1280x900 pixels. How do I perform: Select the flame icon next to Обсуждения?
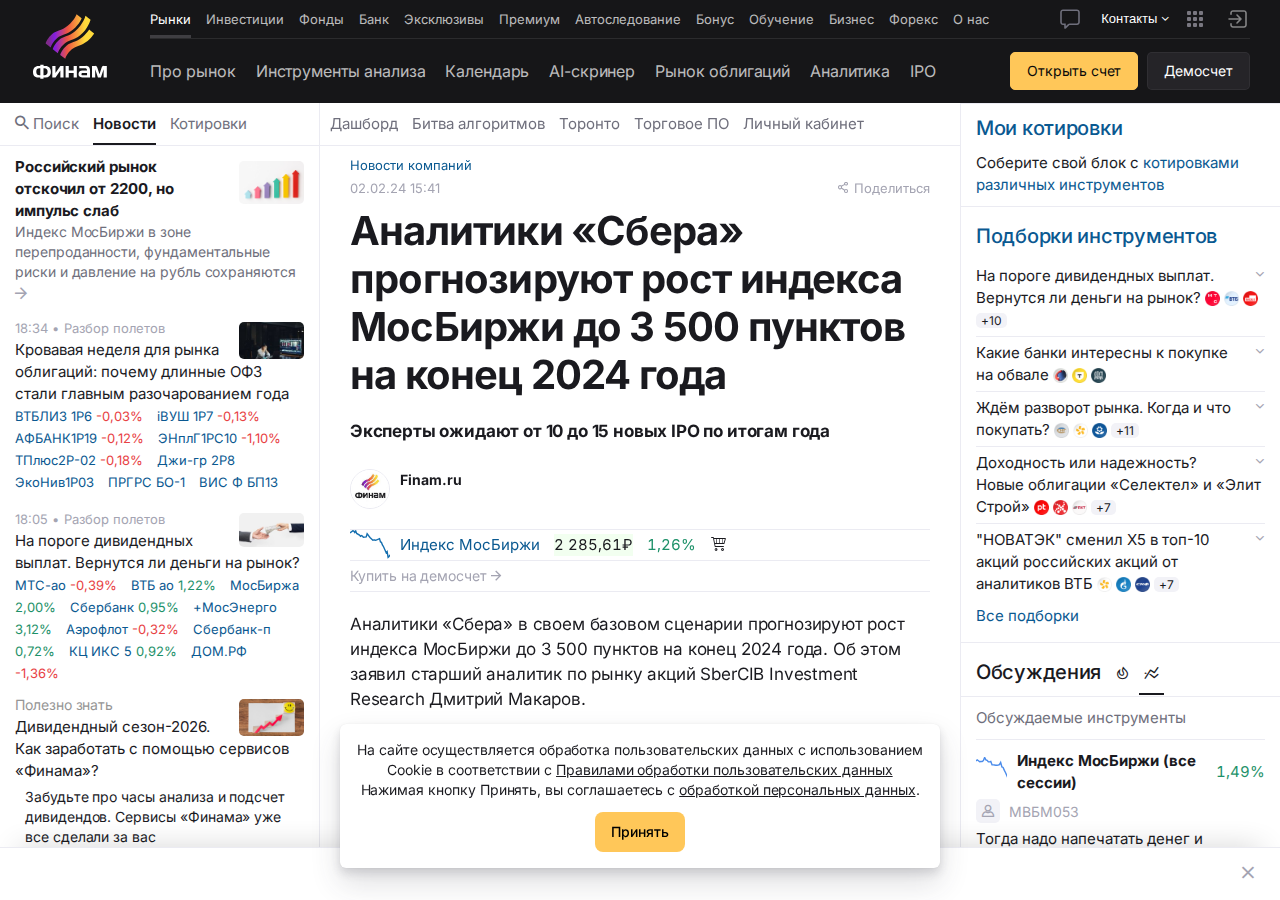[1122, 673]
